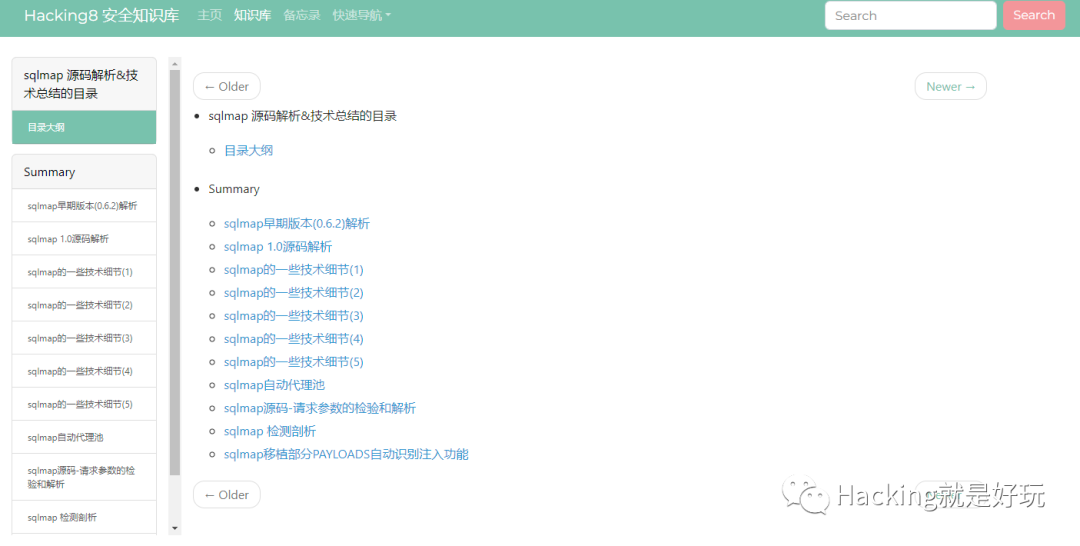The image size is (1080, 546).
Task: Click the sidebar Summary panel heading
Action: tap(84, 171)
